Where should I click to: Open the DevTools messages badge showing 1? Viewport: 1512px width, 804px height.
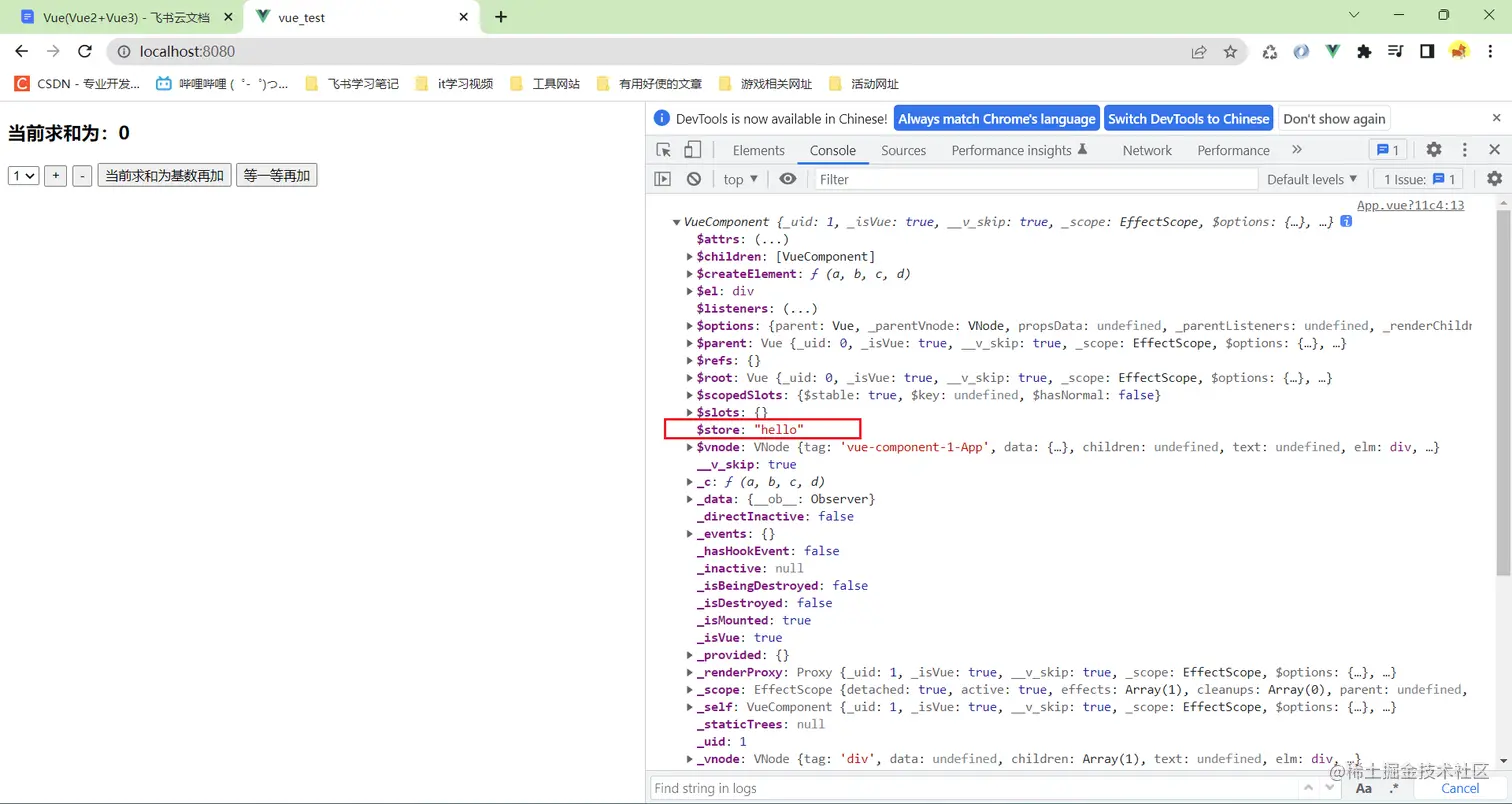[x=1388, y=150]
